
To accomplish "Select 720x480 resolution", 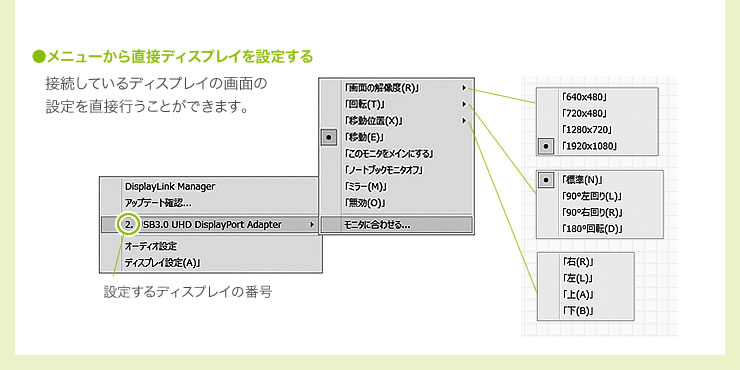I will (x=597, y=113).
